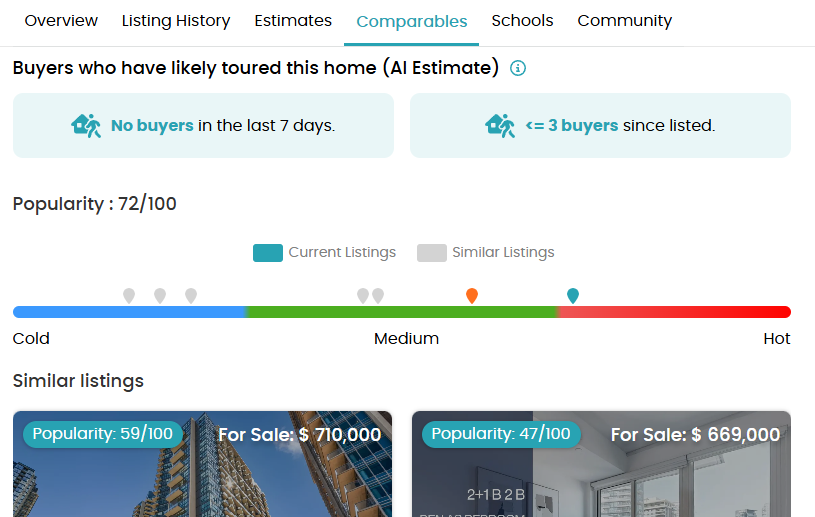Click the info icon beside AI Estimate heading

(518, 68)
